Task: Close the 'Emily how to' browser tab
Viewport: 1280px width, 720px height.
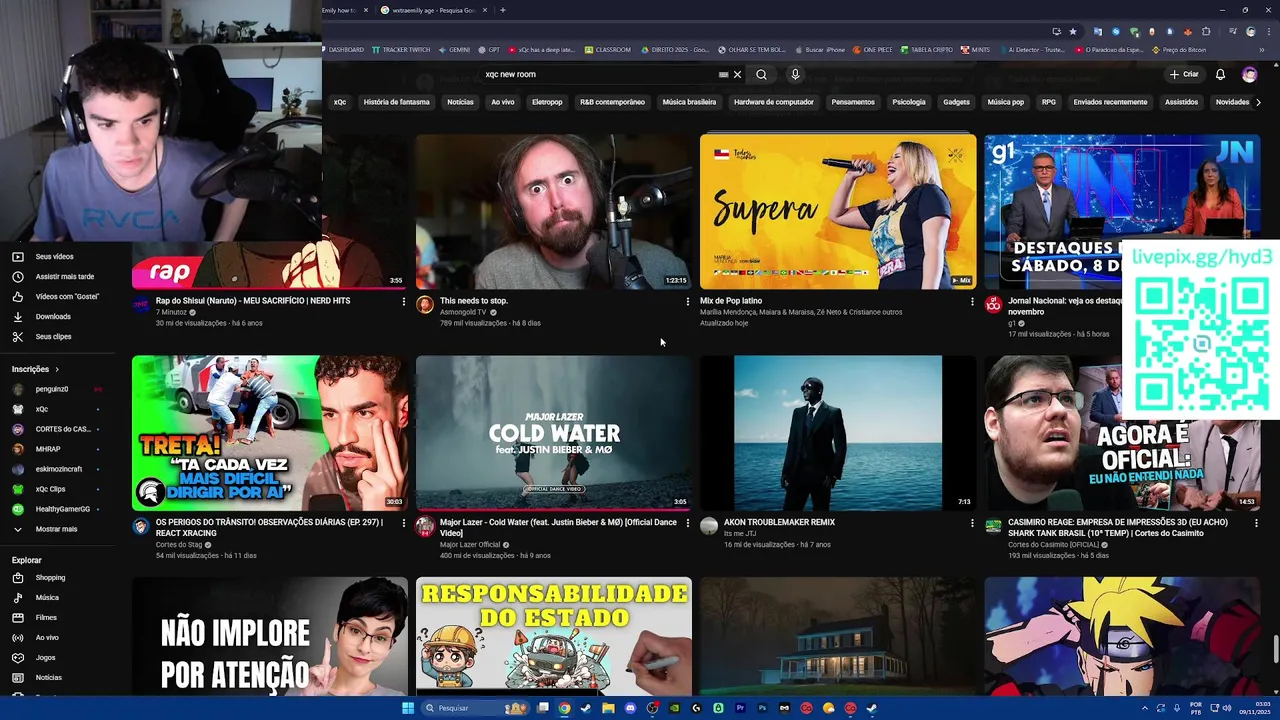Action: (366, 10)
